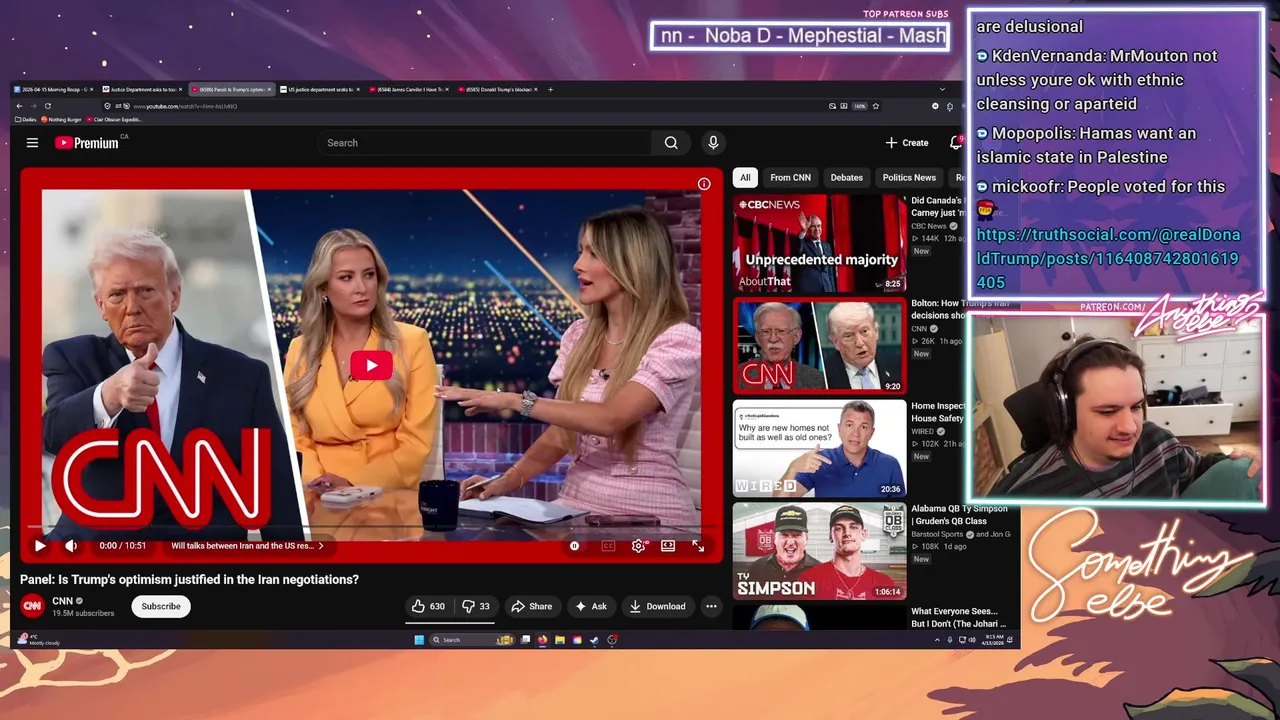Open the more actions three-dot menu
This screenshot has height=720, width=1280.
[711, 606]
